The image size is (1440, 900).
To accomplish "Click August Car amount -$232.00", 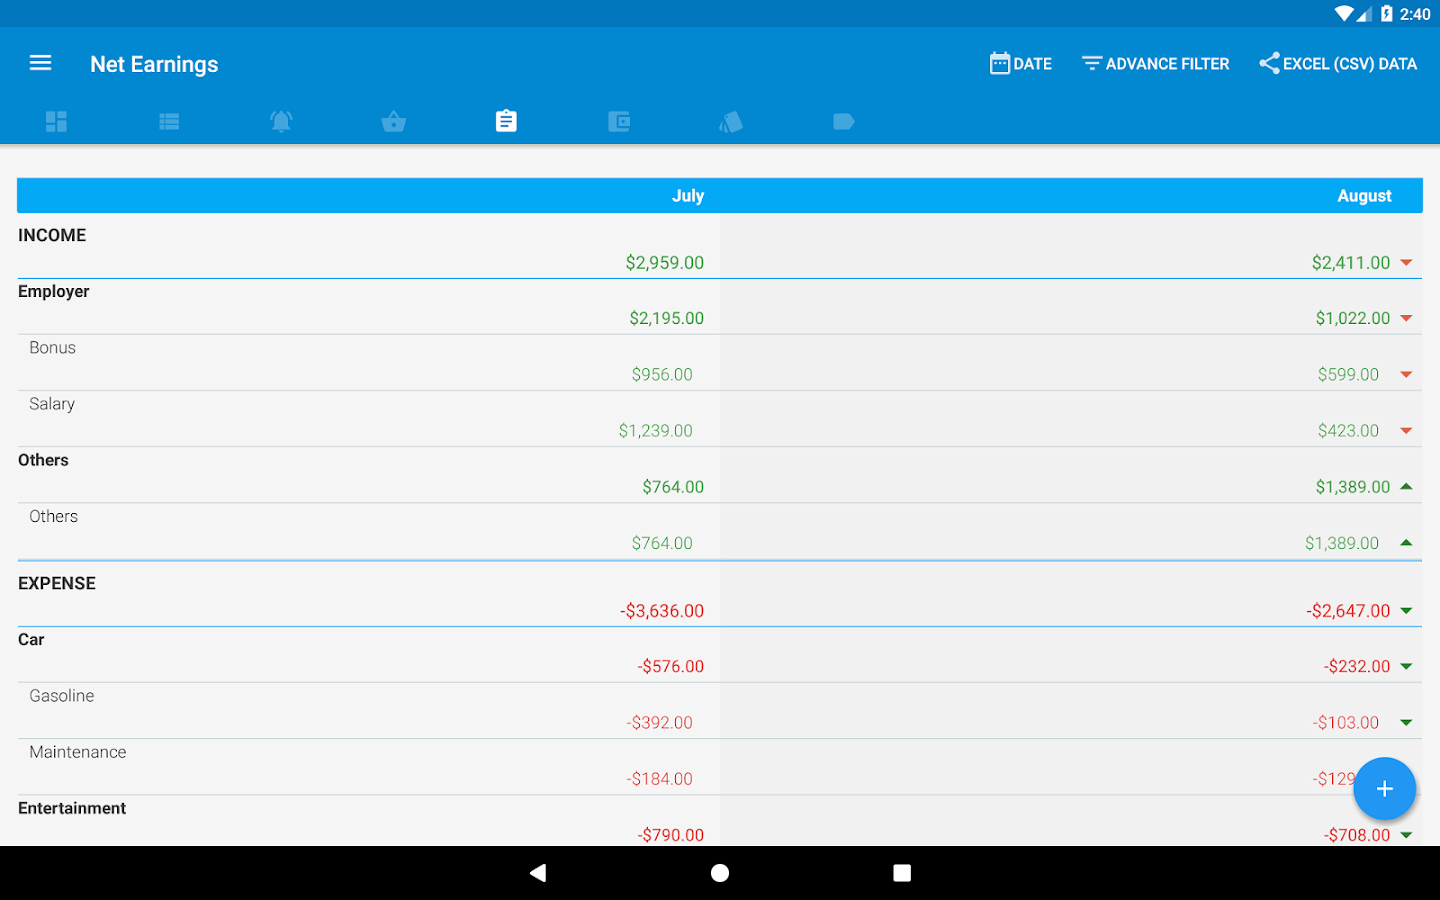I will click(x=1357, y=666).
